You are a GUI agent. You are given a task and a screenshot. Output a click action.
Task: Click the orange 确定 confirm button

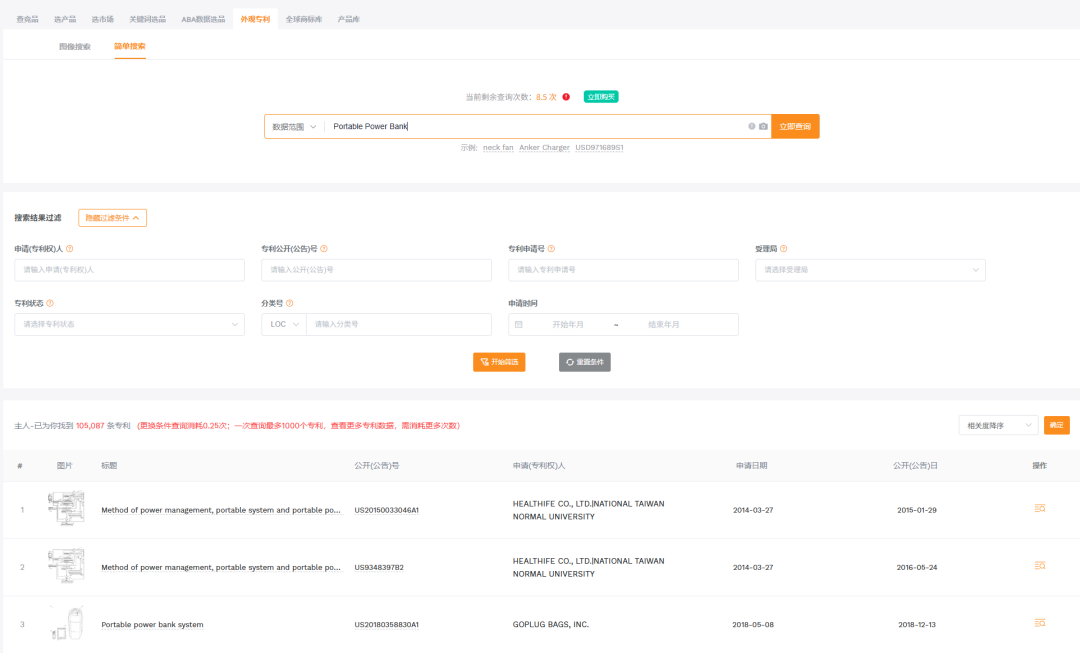click(1057, 426)
